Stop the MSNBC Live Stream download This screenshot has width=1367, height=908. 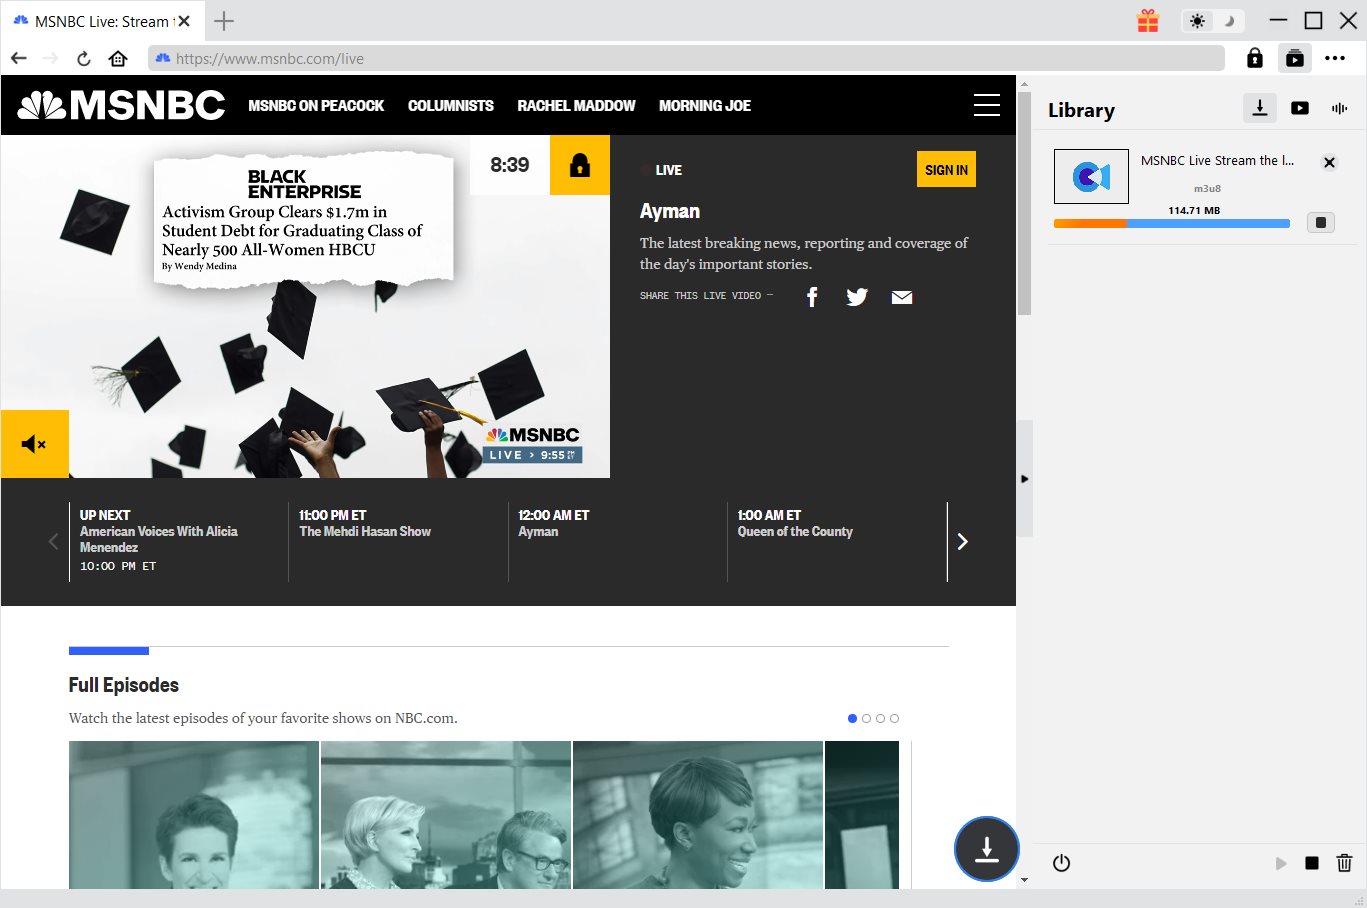pyautogui.click(x=1321, y=222)
